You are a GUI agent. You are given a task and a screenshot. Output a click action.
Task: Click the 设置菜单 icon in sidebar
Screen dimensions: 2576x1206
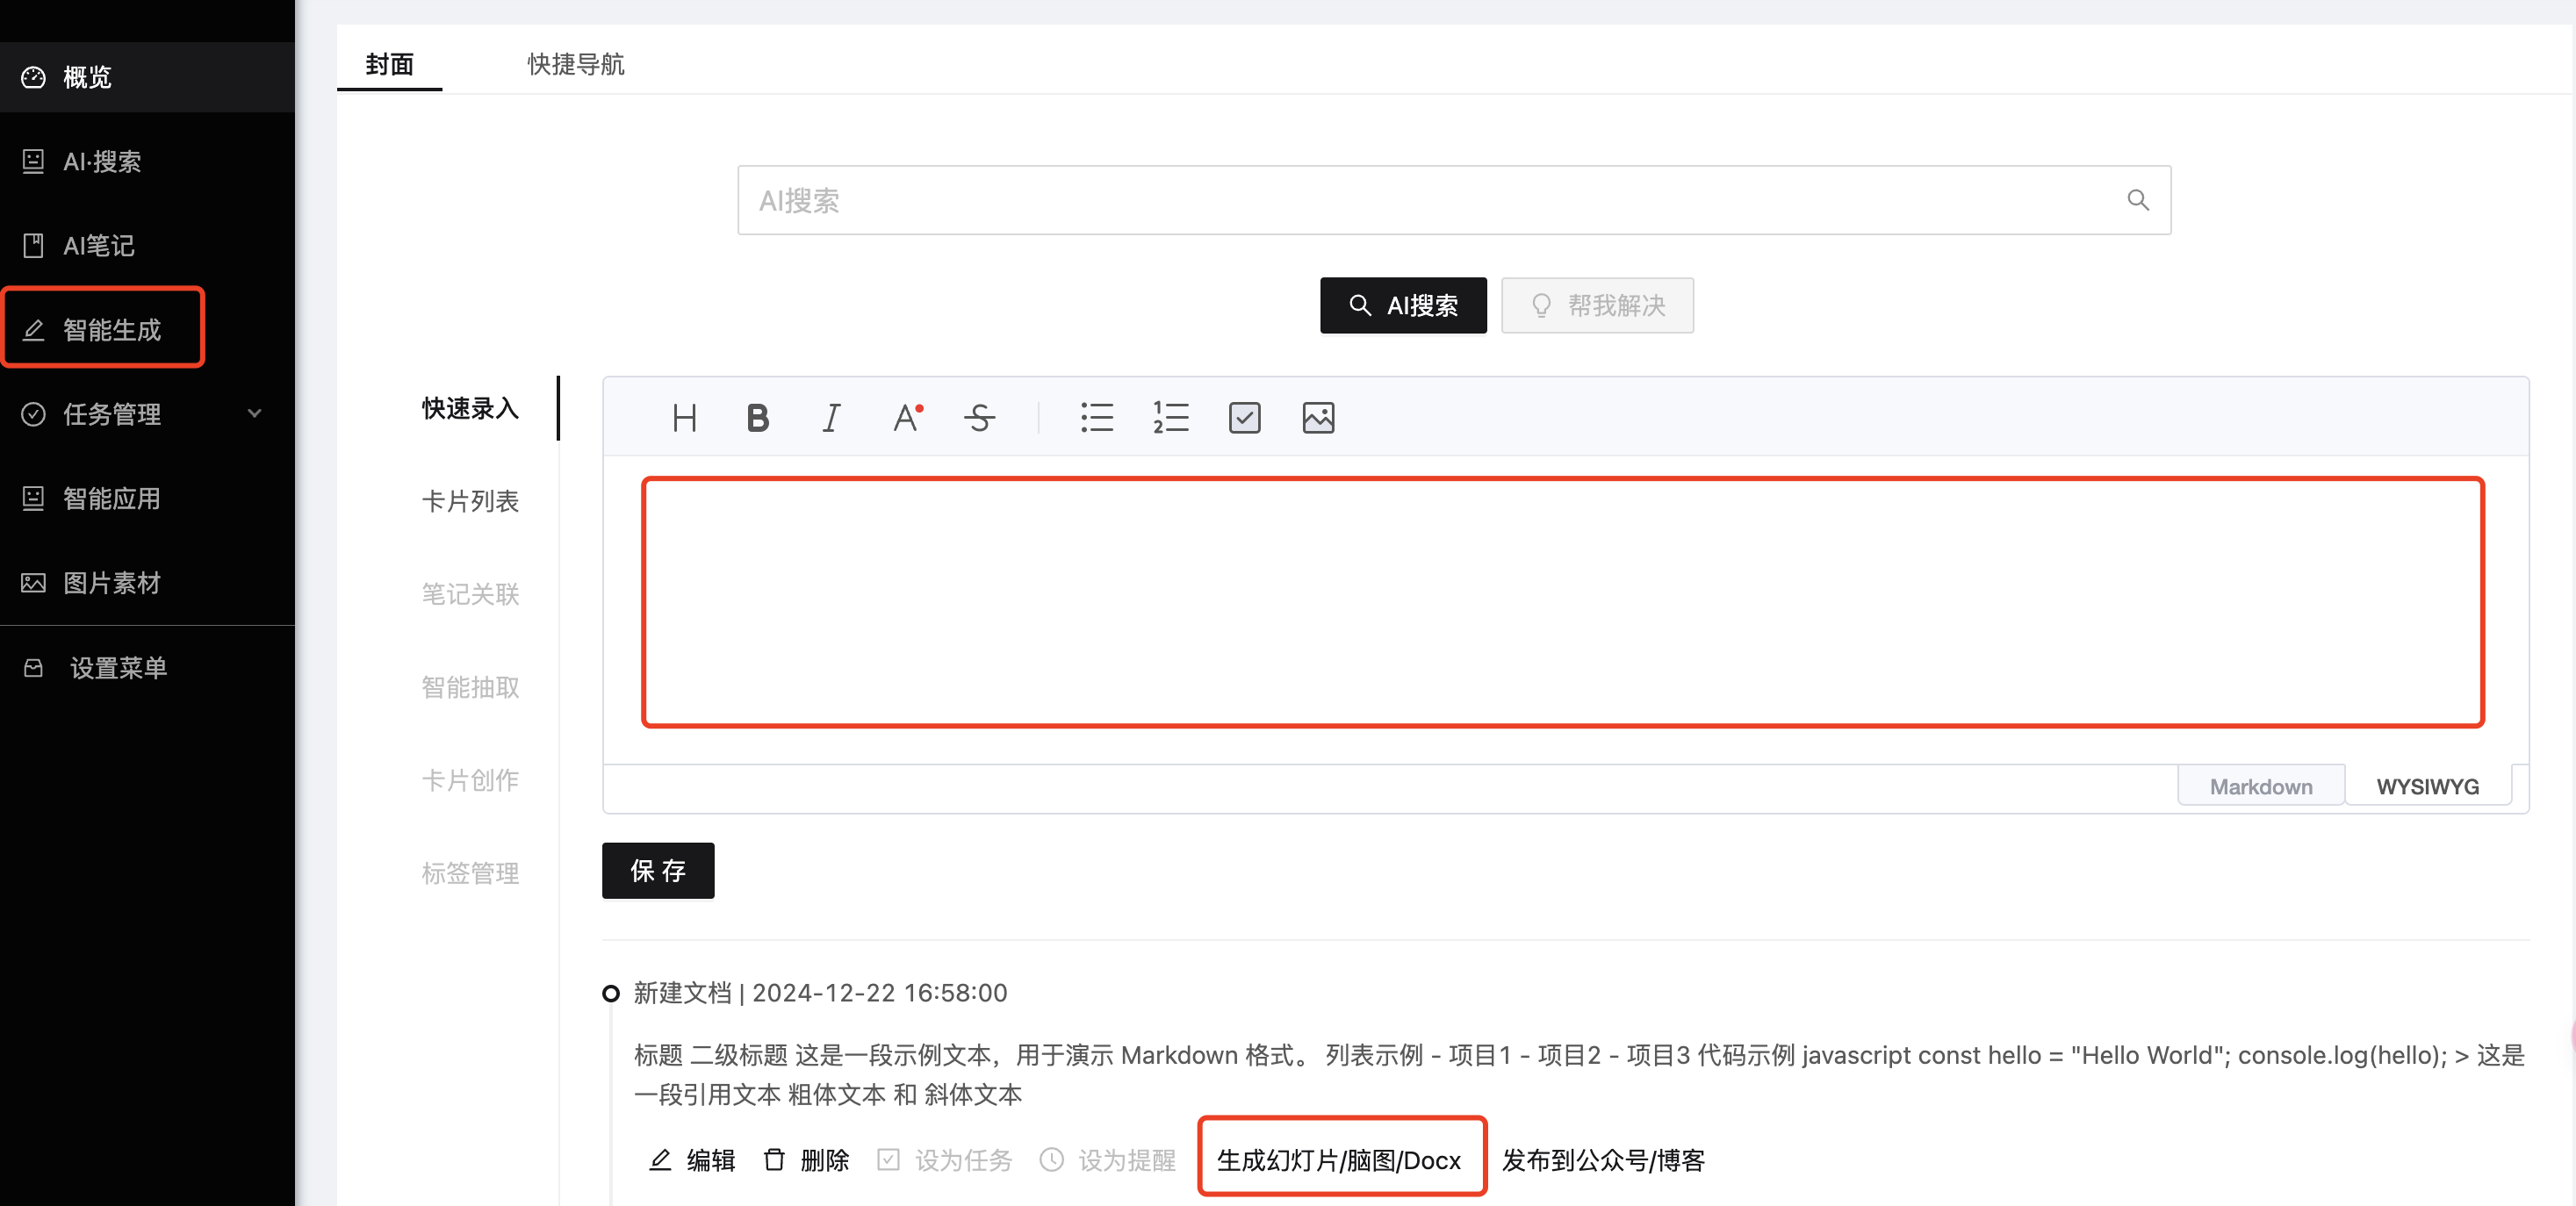33,667
